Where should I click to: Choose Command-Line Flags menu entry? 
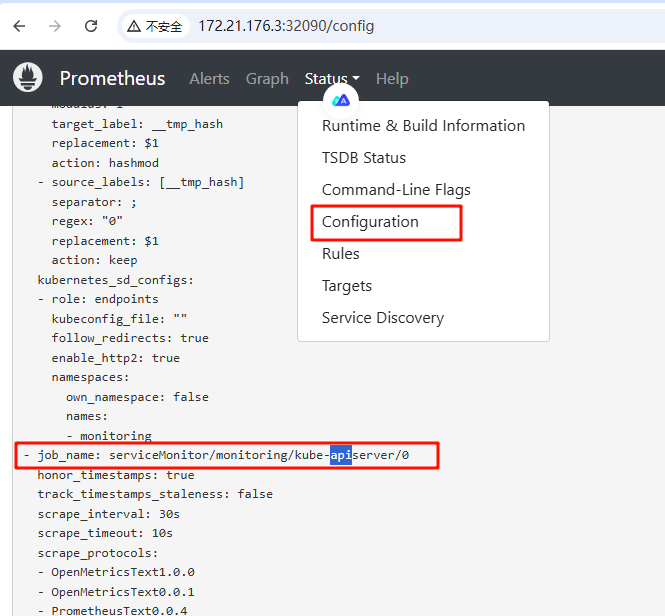(396, 190)
